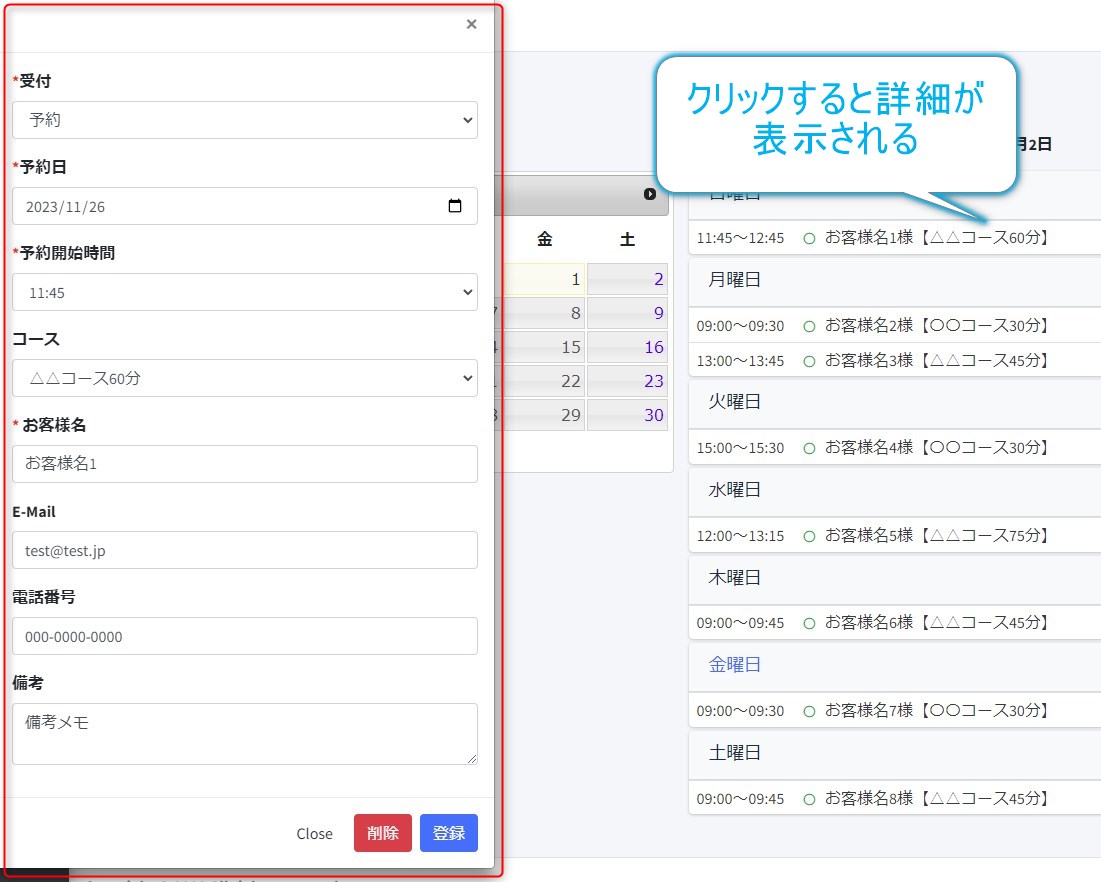The image size is (1101, 882).
Task: Open the date picker calendar icon in 予約日 field
Action: pos(456,206)
